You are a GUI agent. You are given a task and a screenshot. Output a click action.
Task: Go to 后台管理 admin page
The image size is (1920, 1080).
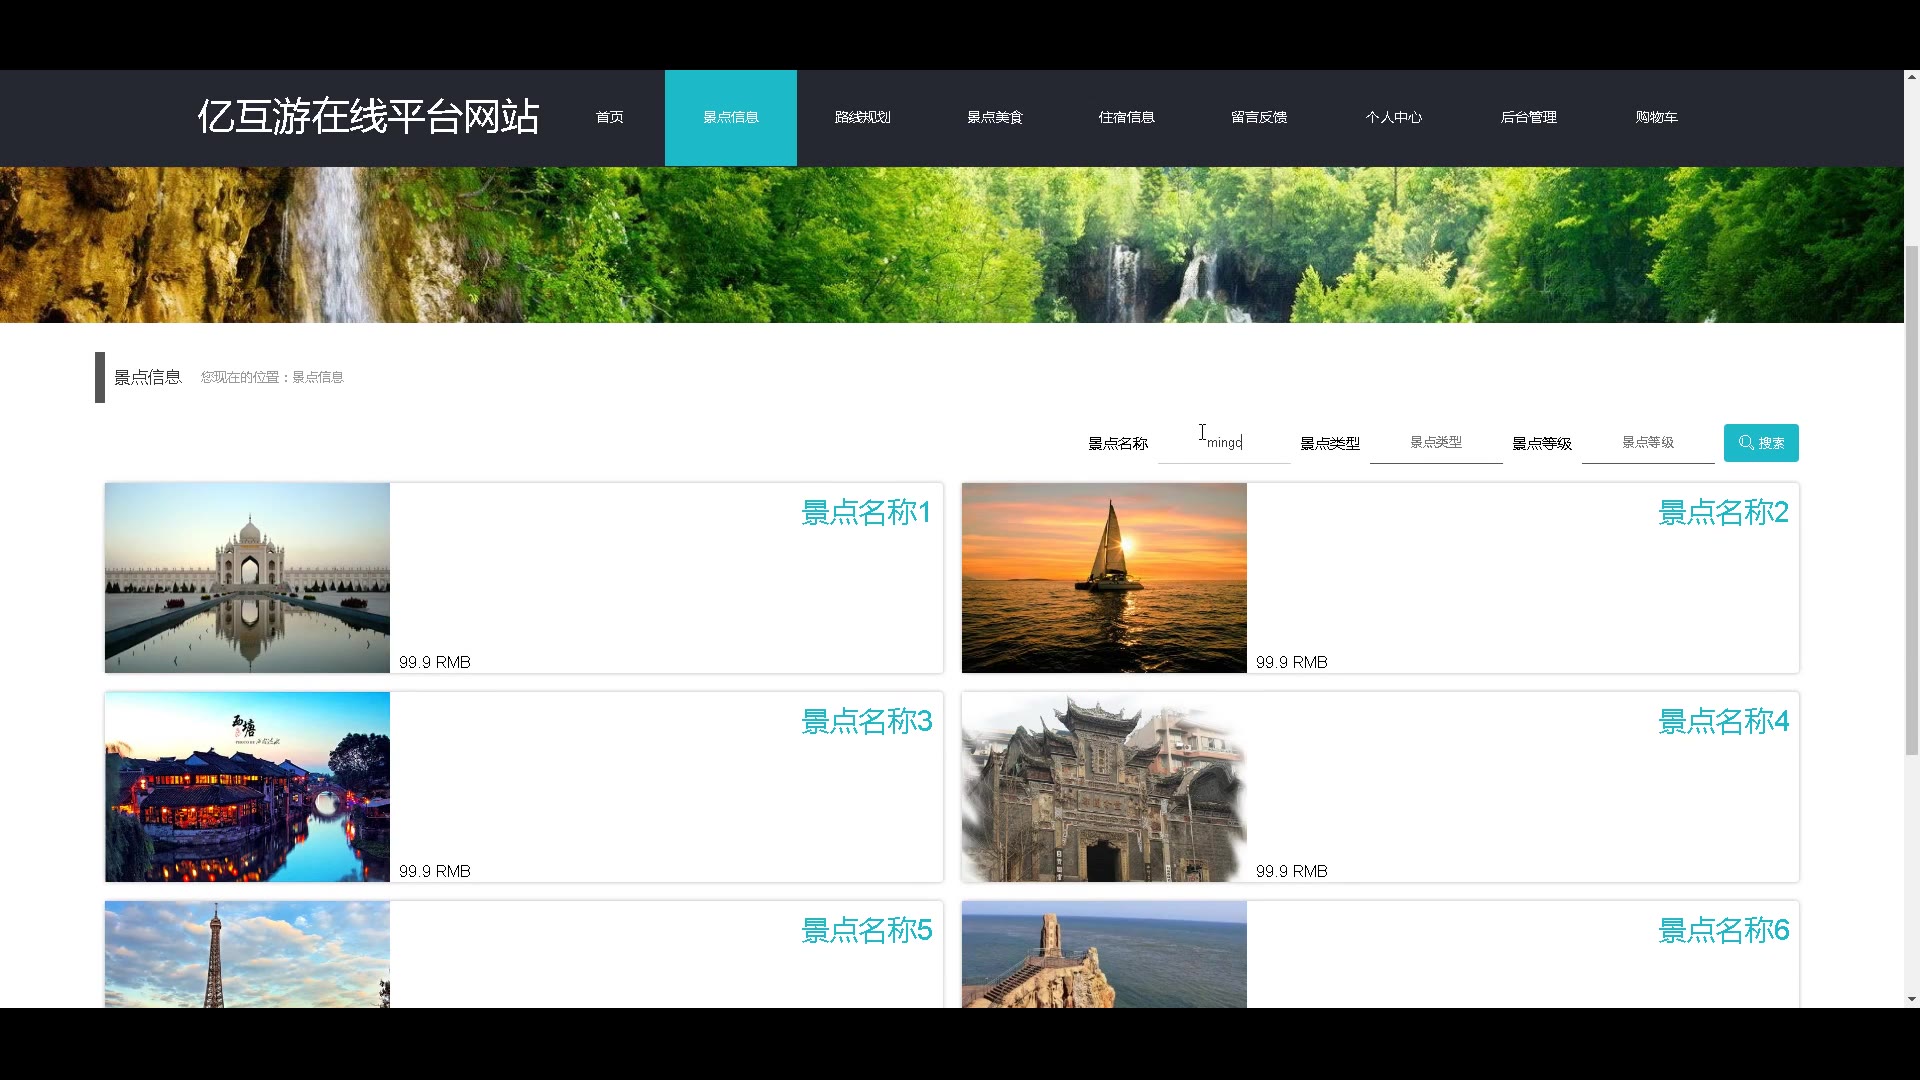pyautogui.click(x=1528, y=117)
